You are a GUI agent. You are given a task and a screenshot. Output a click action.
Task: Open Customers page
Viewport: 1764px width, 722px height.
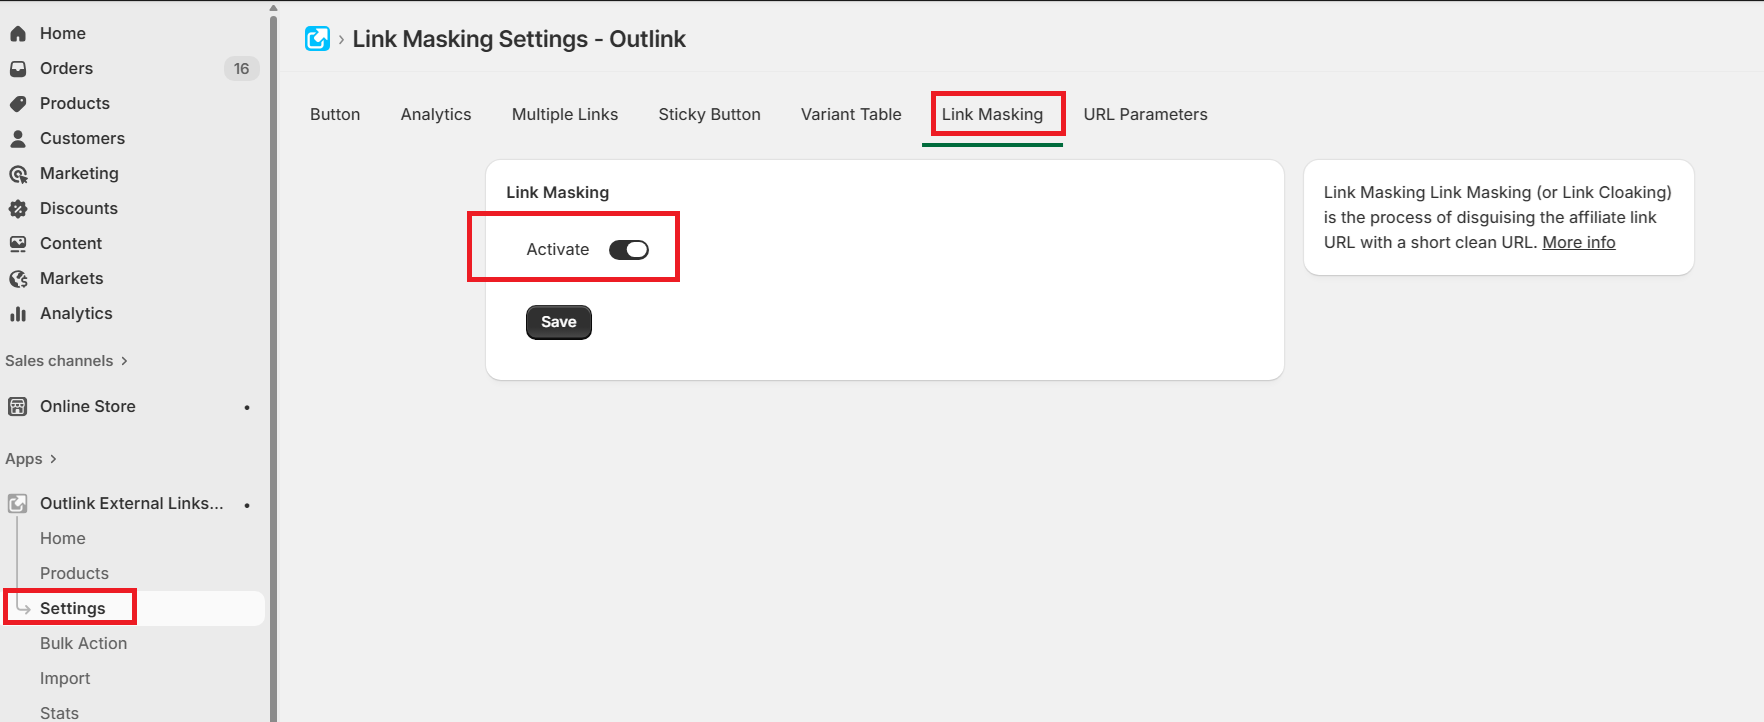click(x=82, y=138)
